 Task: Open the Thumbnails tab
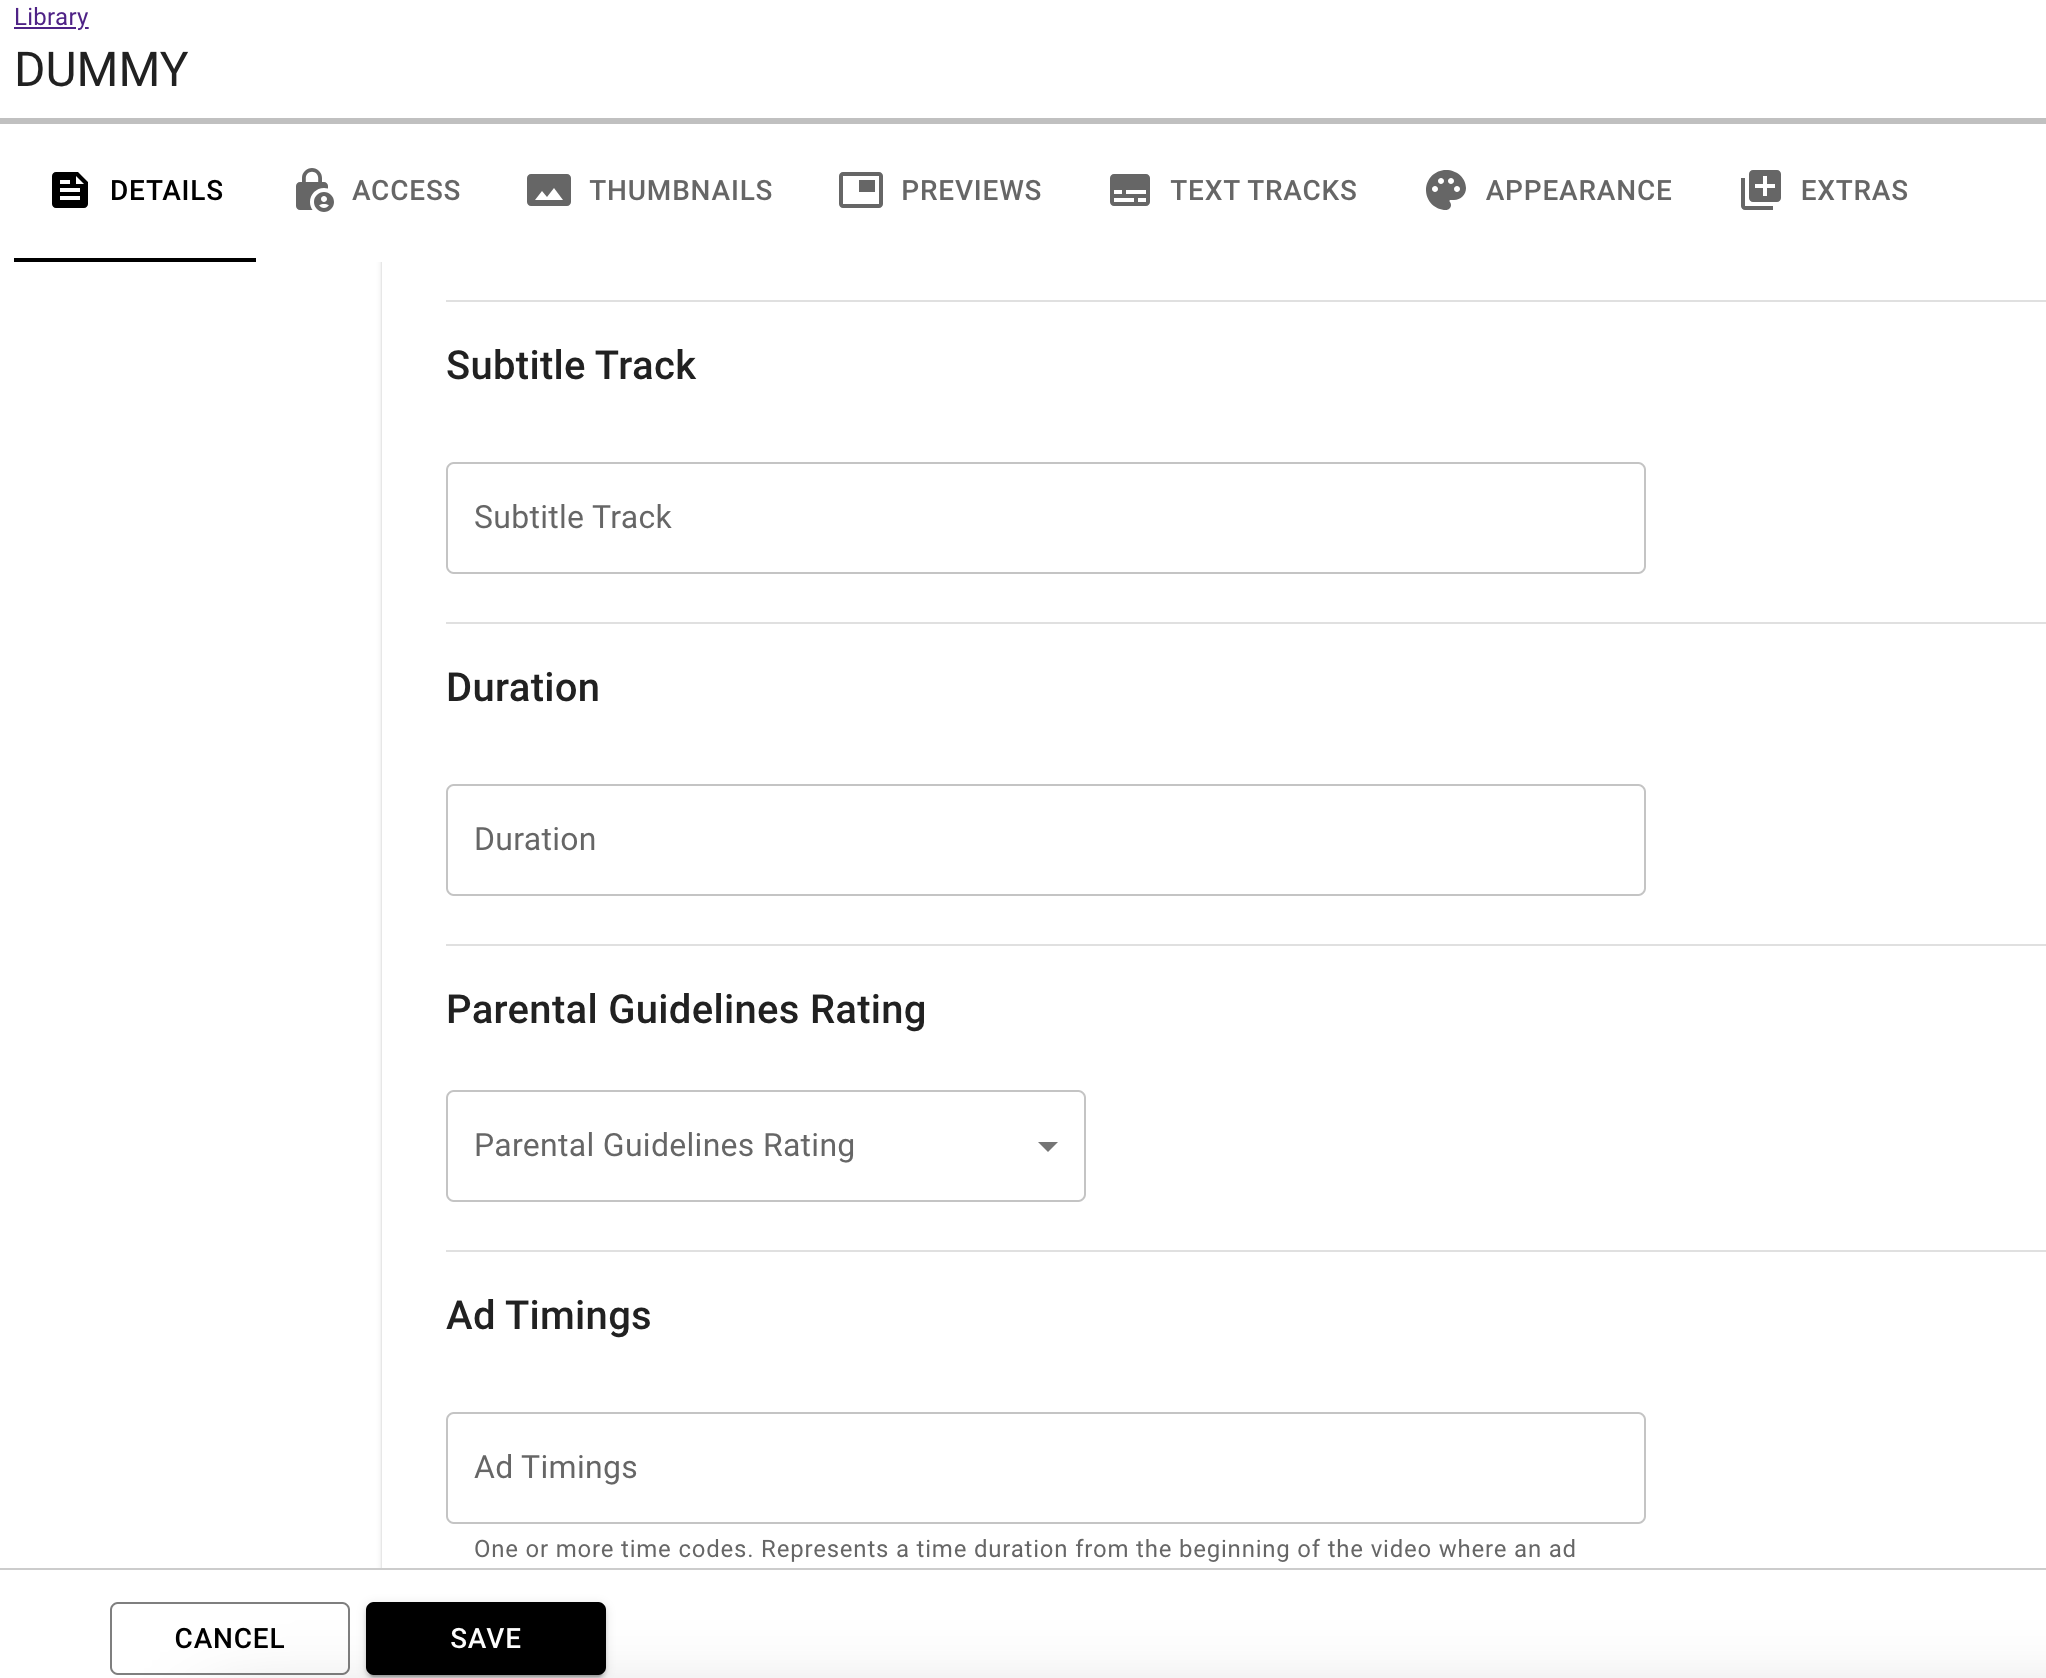[x=650, y=190]
